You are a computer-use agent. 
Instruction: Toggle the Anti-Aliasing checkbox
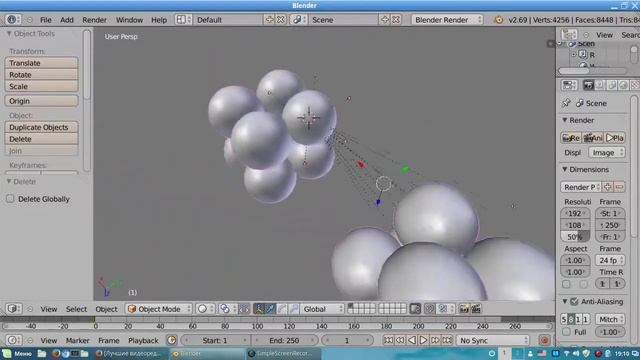click(x=574, y=302)
